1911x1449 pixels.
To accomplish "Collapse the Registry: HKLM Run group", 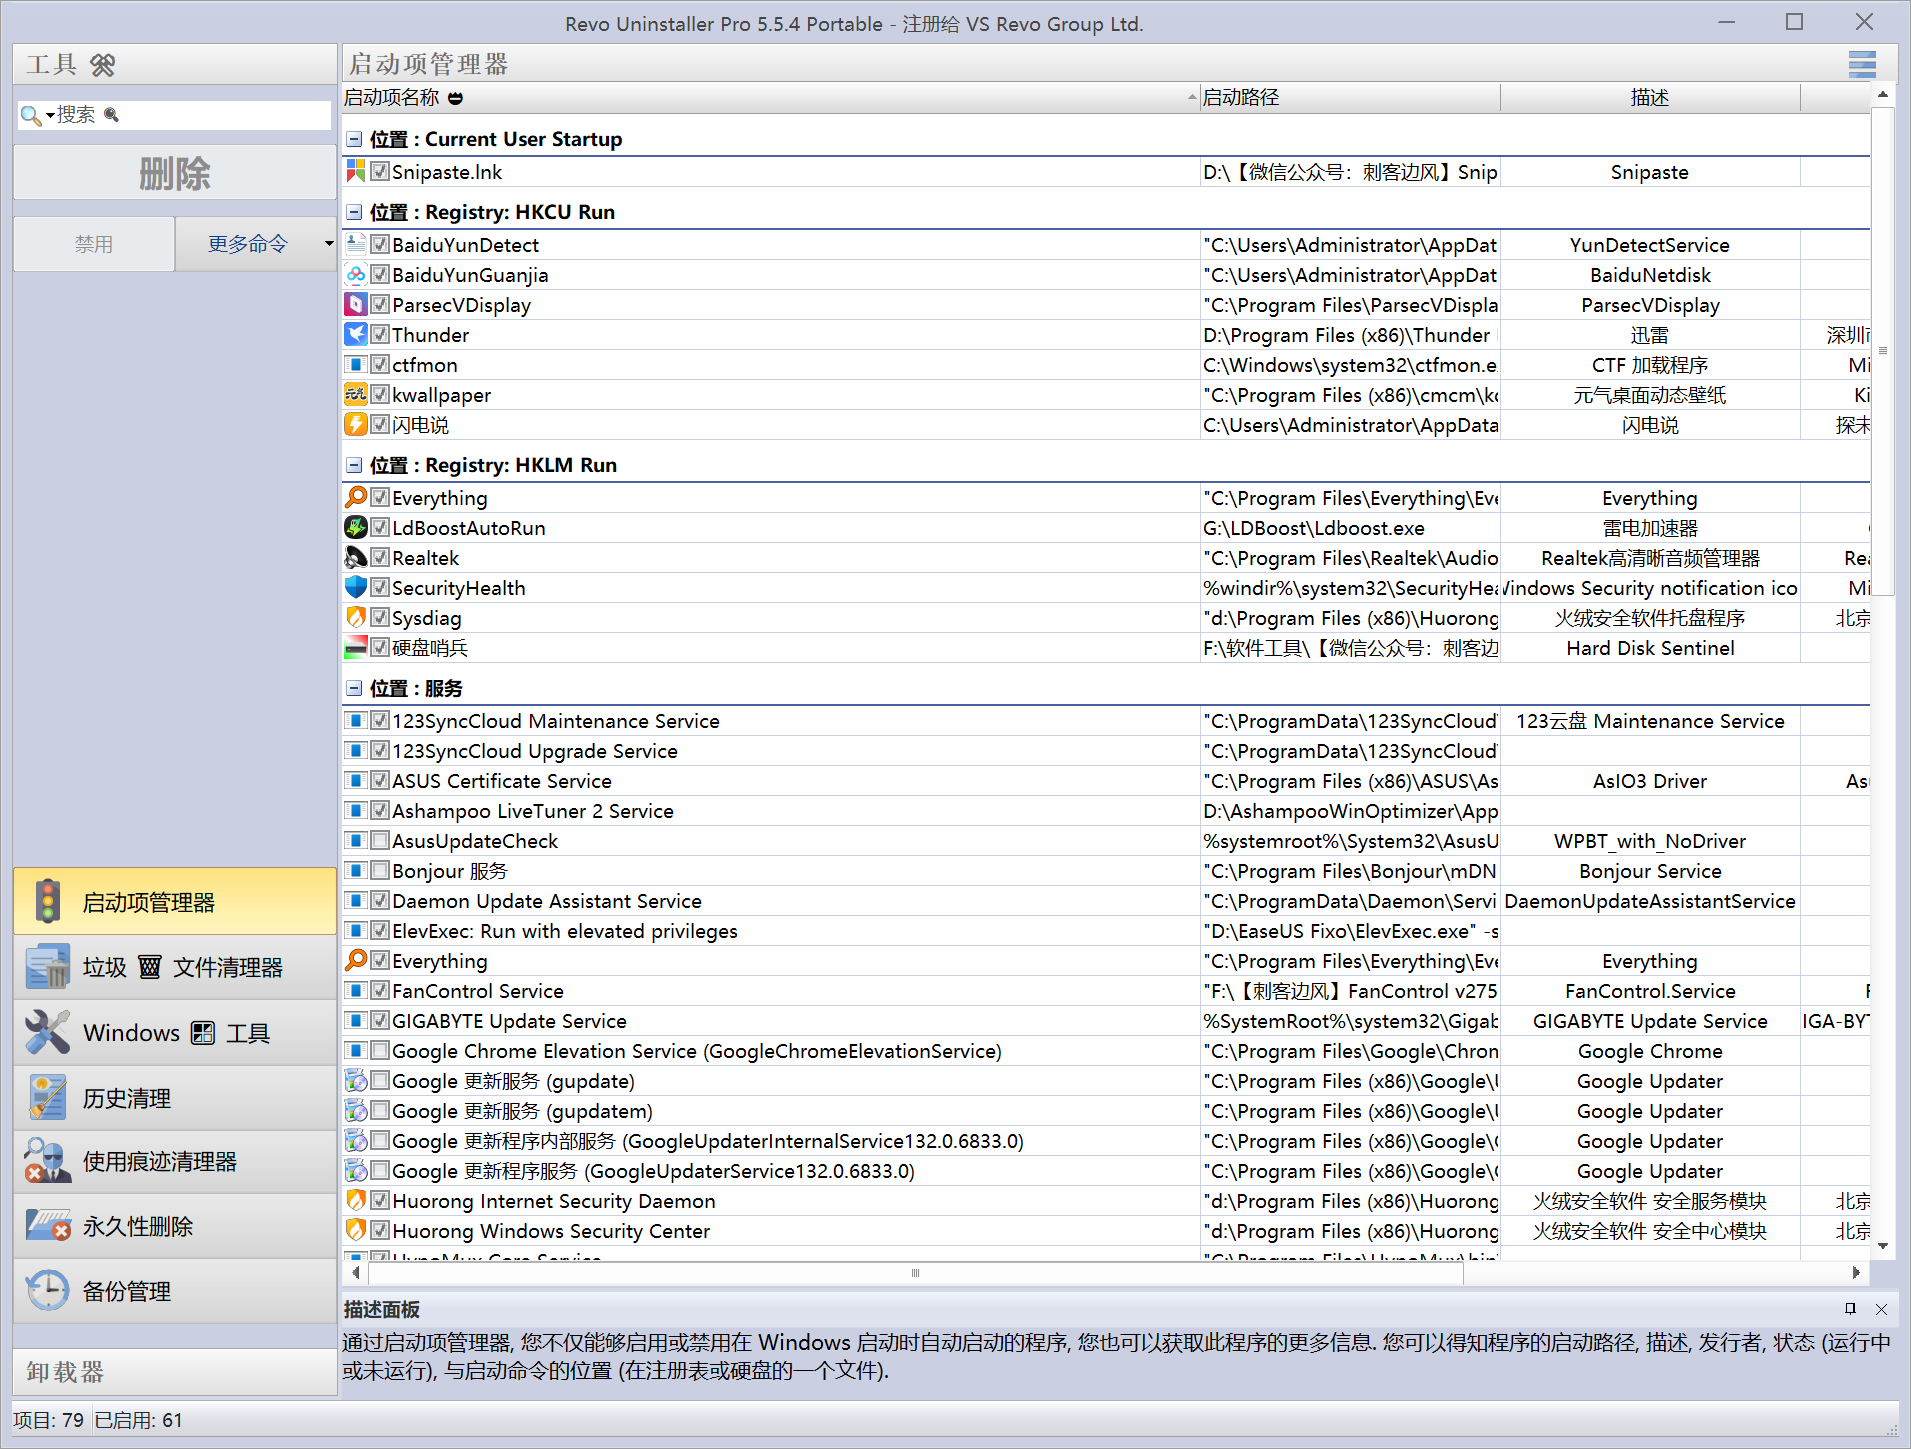I will 354,465.
